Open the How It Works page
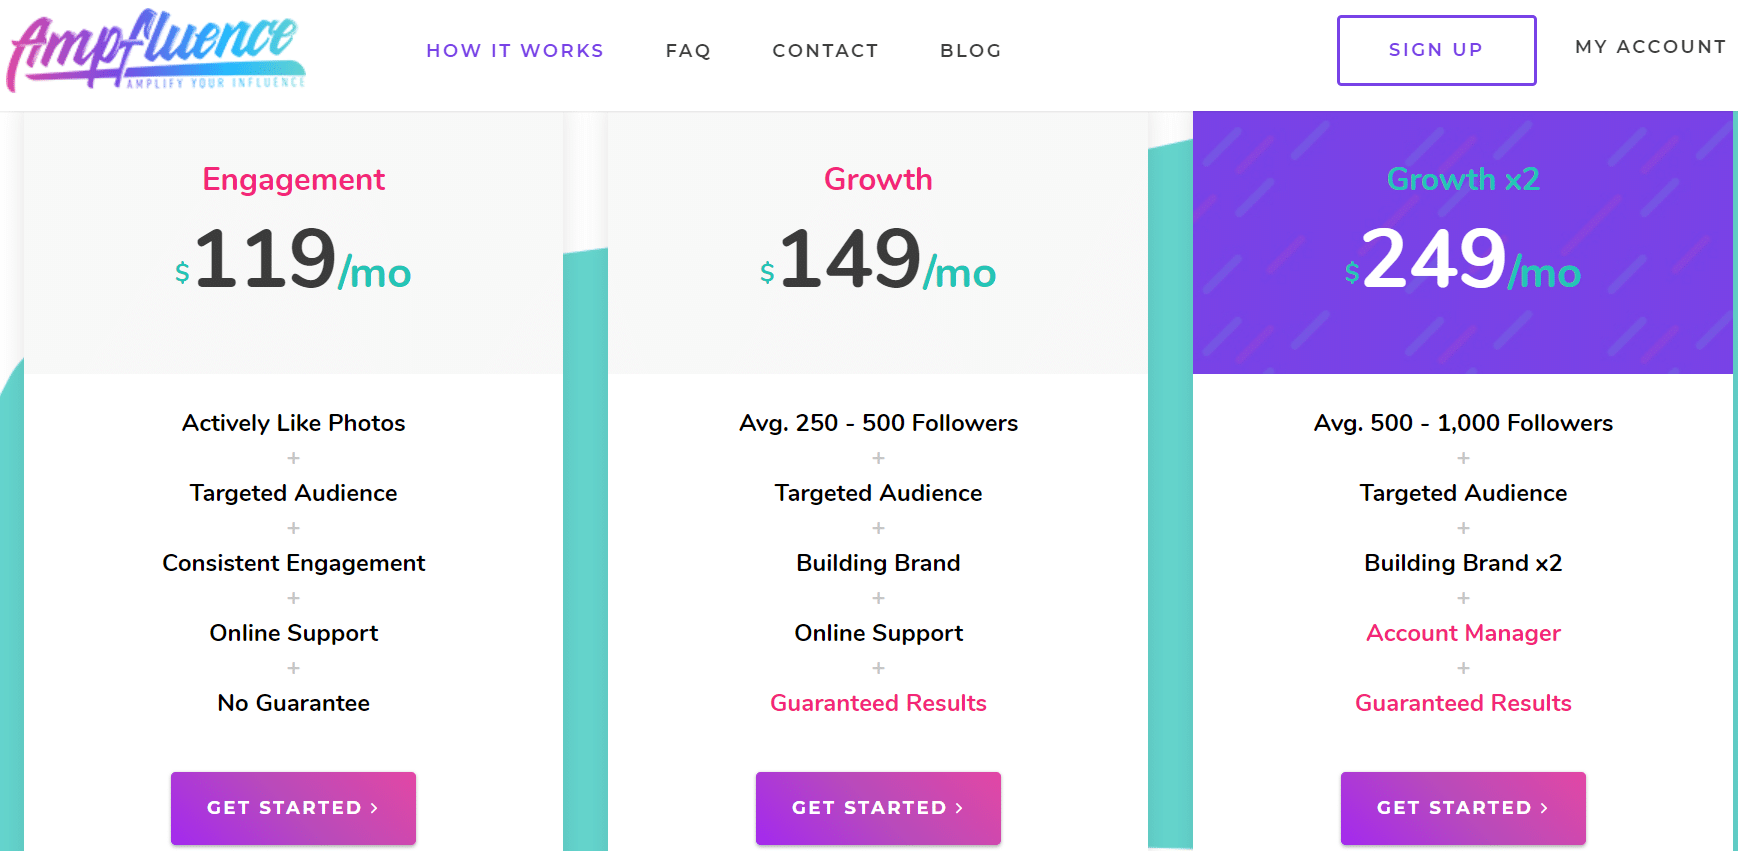 tap(515, 50)
